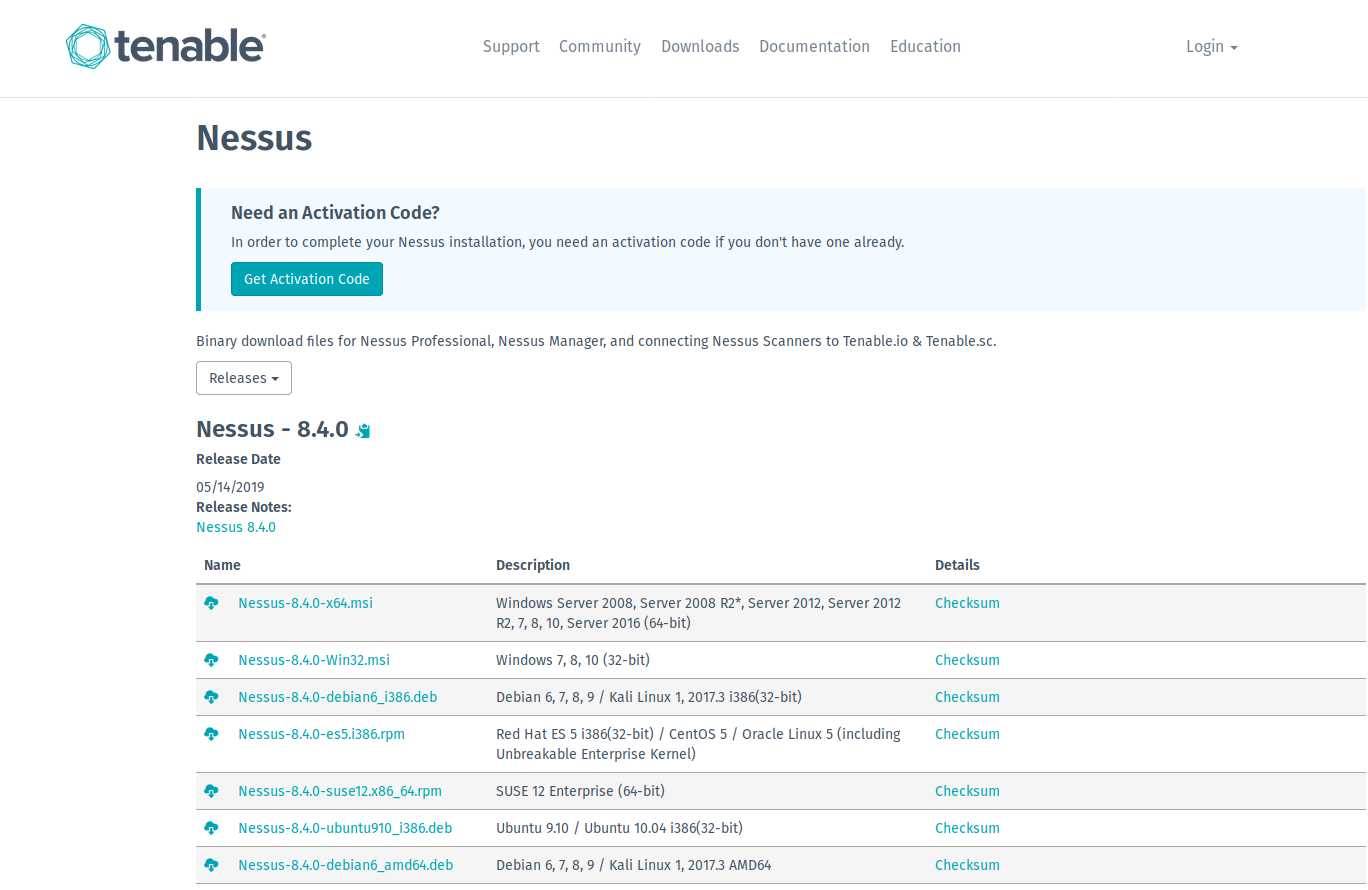This screenshot has width=1368, height=890.
Task: Click the download cloud icon for Nessus-8.4.0-Win32.msi
Action: (211, 660)
